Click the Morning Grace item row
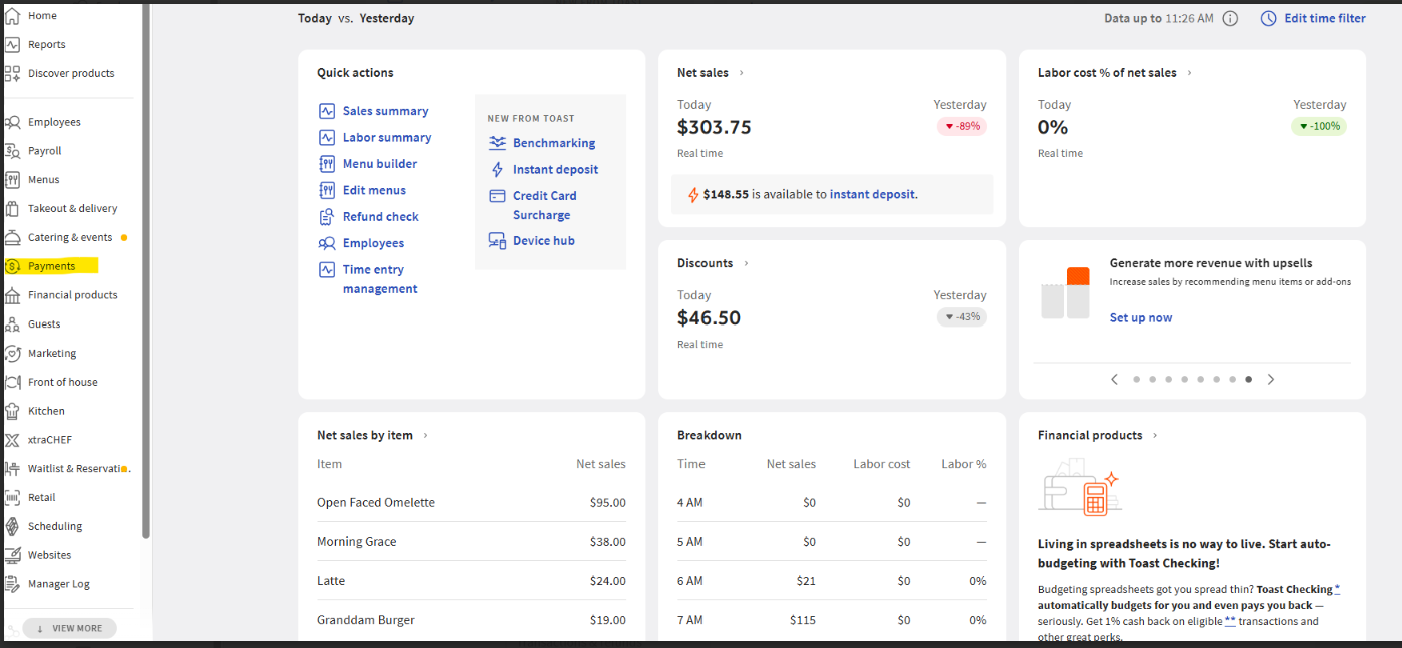1402x648 pixels. point(471,541)
